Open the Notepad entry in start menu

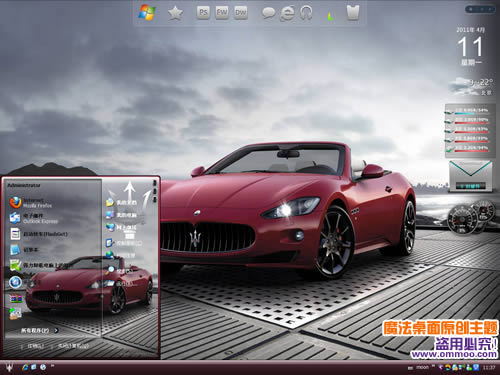tap(24, 250)
